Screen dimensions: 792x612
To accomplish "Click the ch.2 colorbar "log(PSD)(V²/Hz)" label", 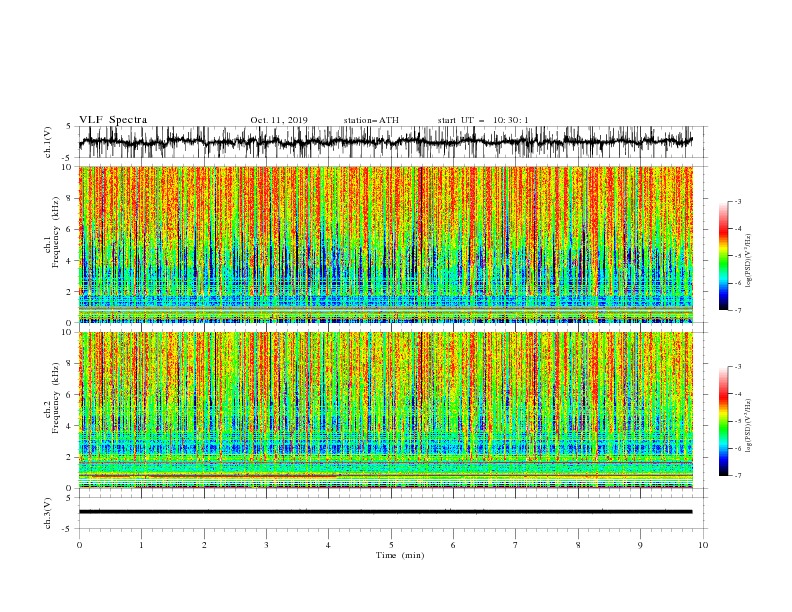I will (x=749, y=425).
